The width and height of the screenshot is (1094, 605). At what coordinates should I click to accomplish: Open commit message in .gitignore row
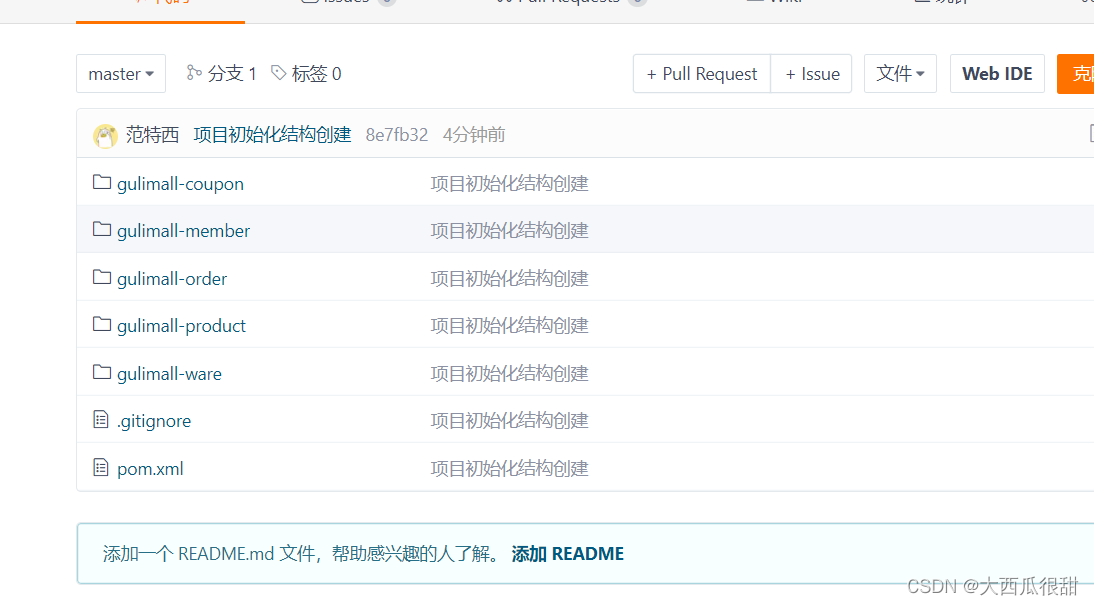tap(509, 421)
